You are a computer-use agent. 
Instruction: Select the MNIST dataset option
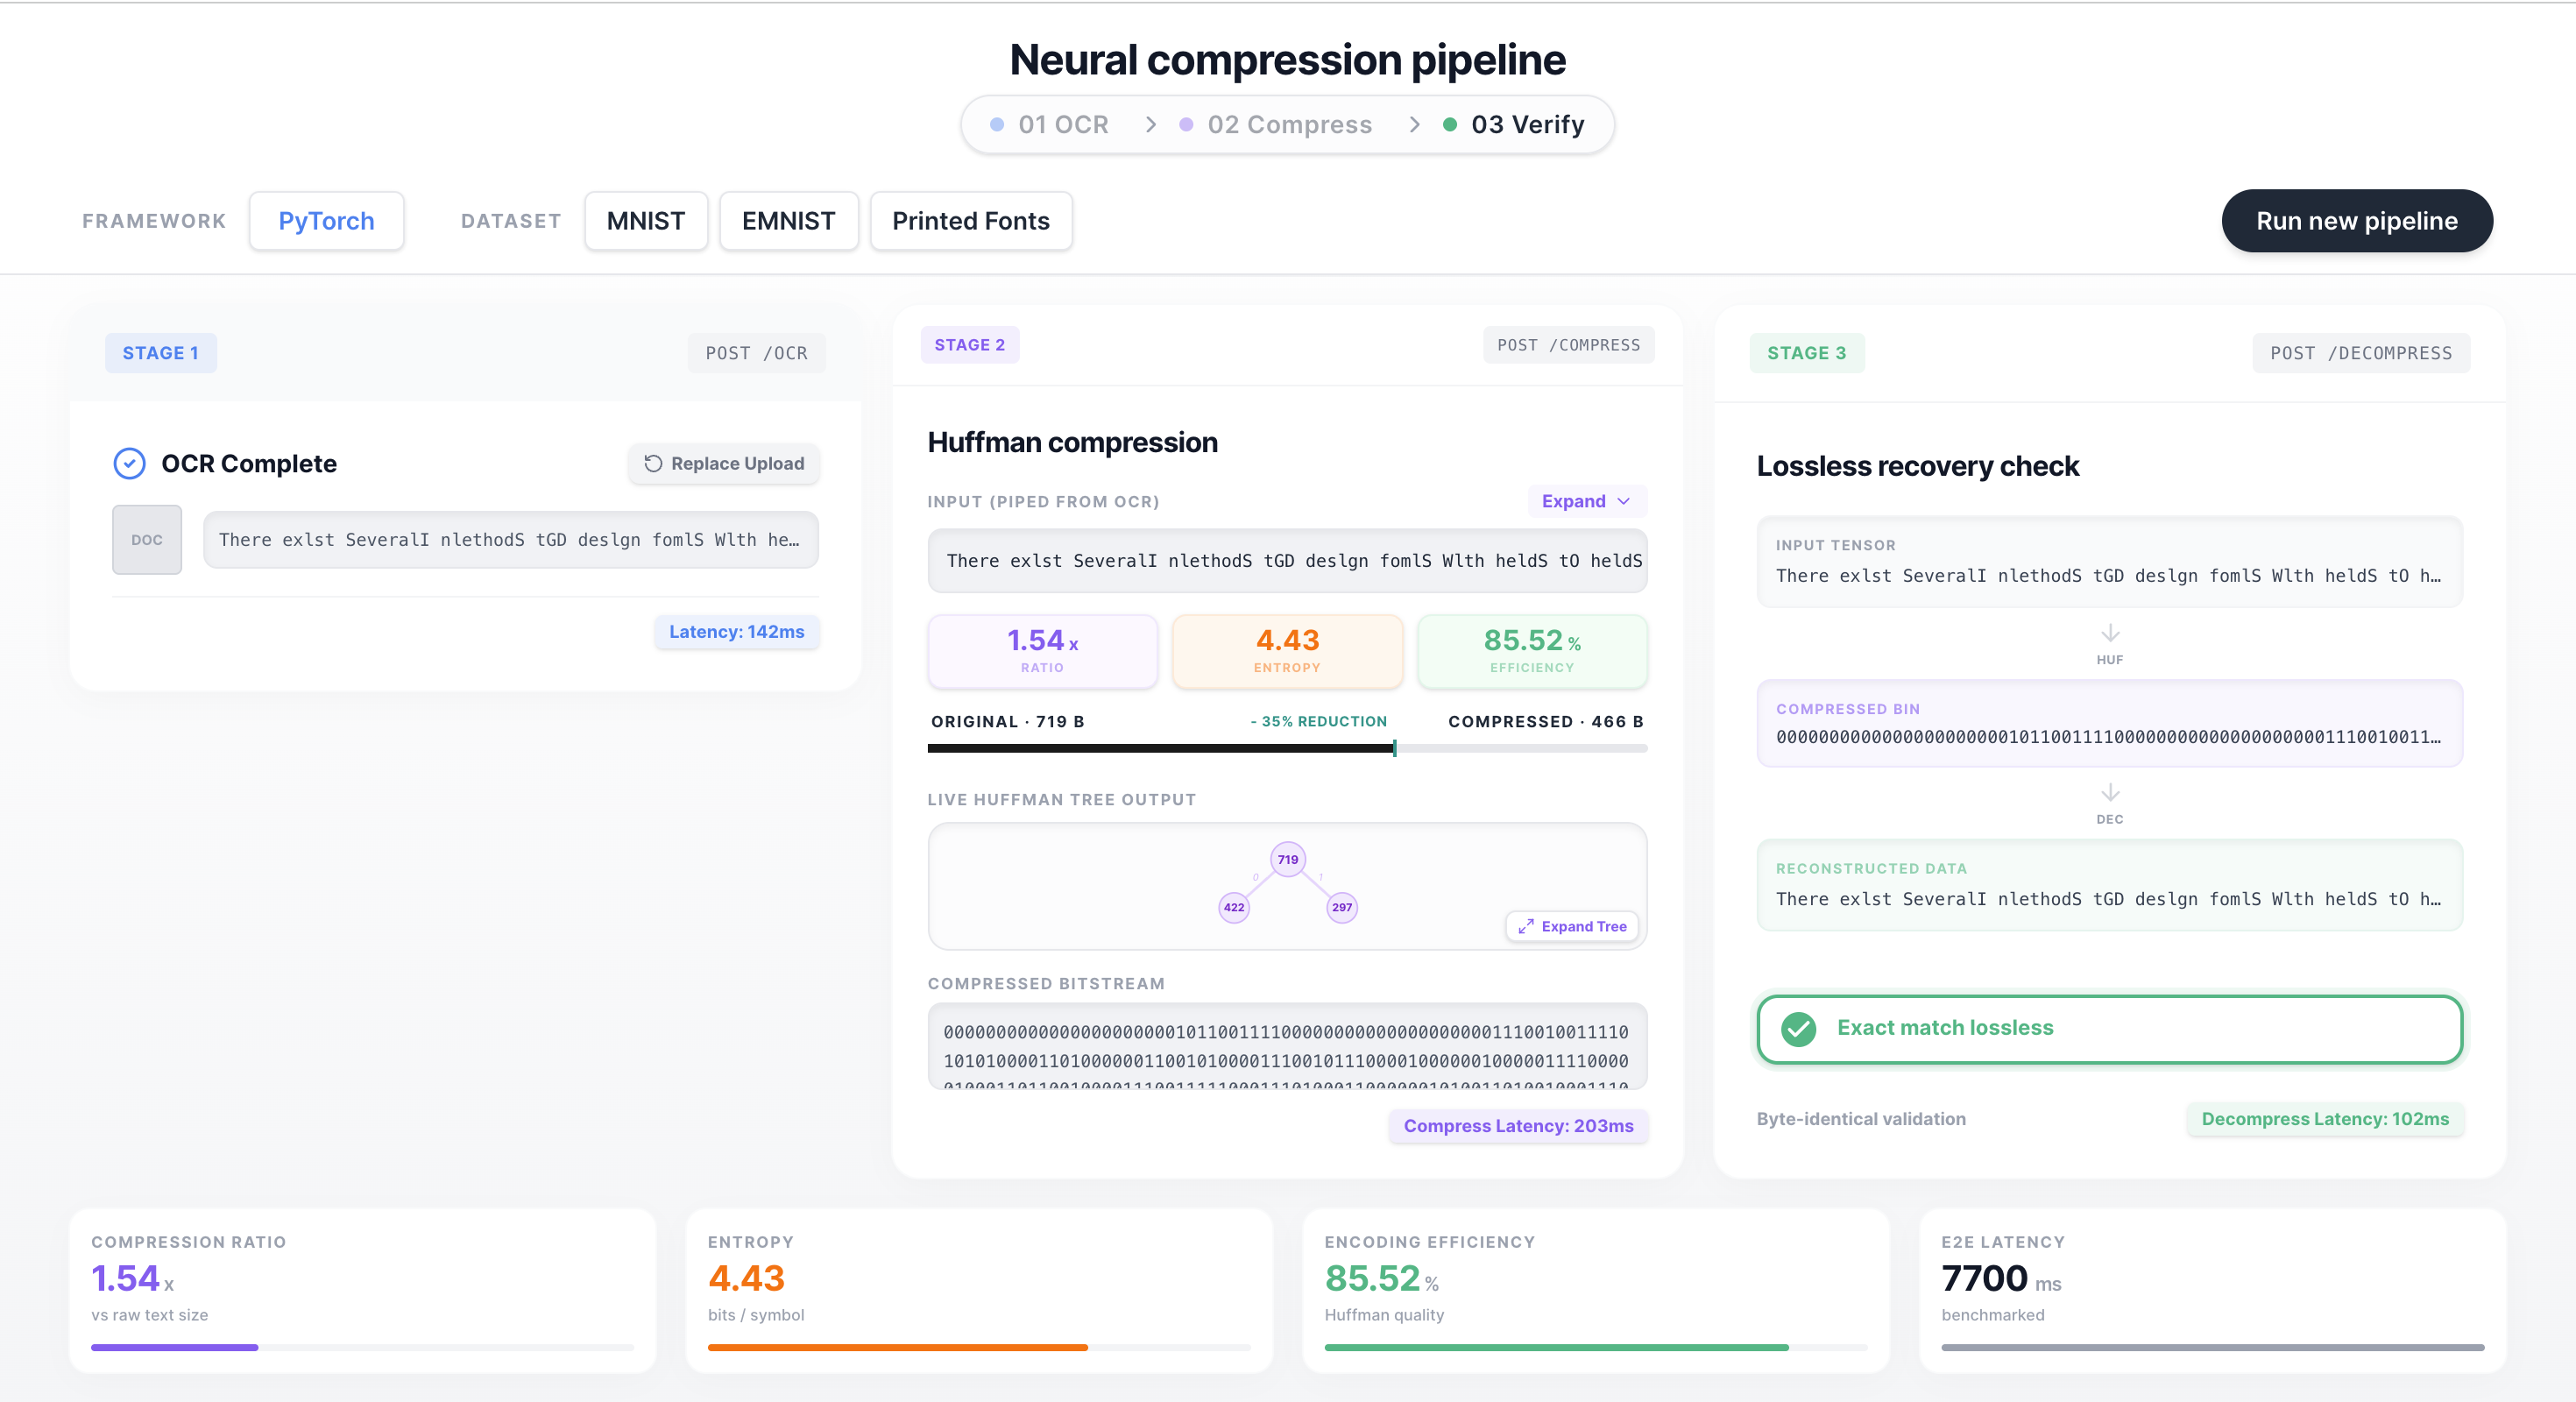pyautogui.click(x=645, y=221)
